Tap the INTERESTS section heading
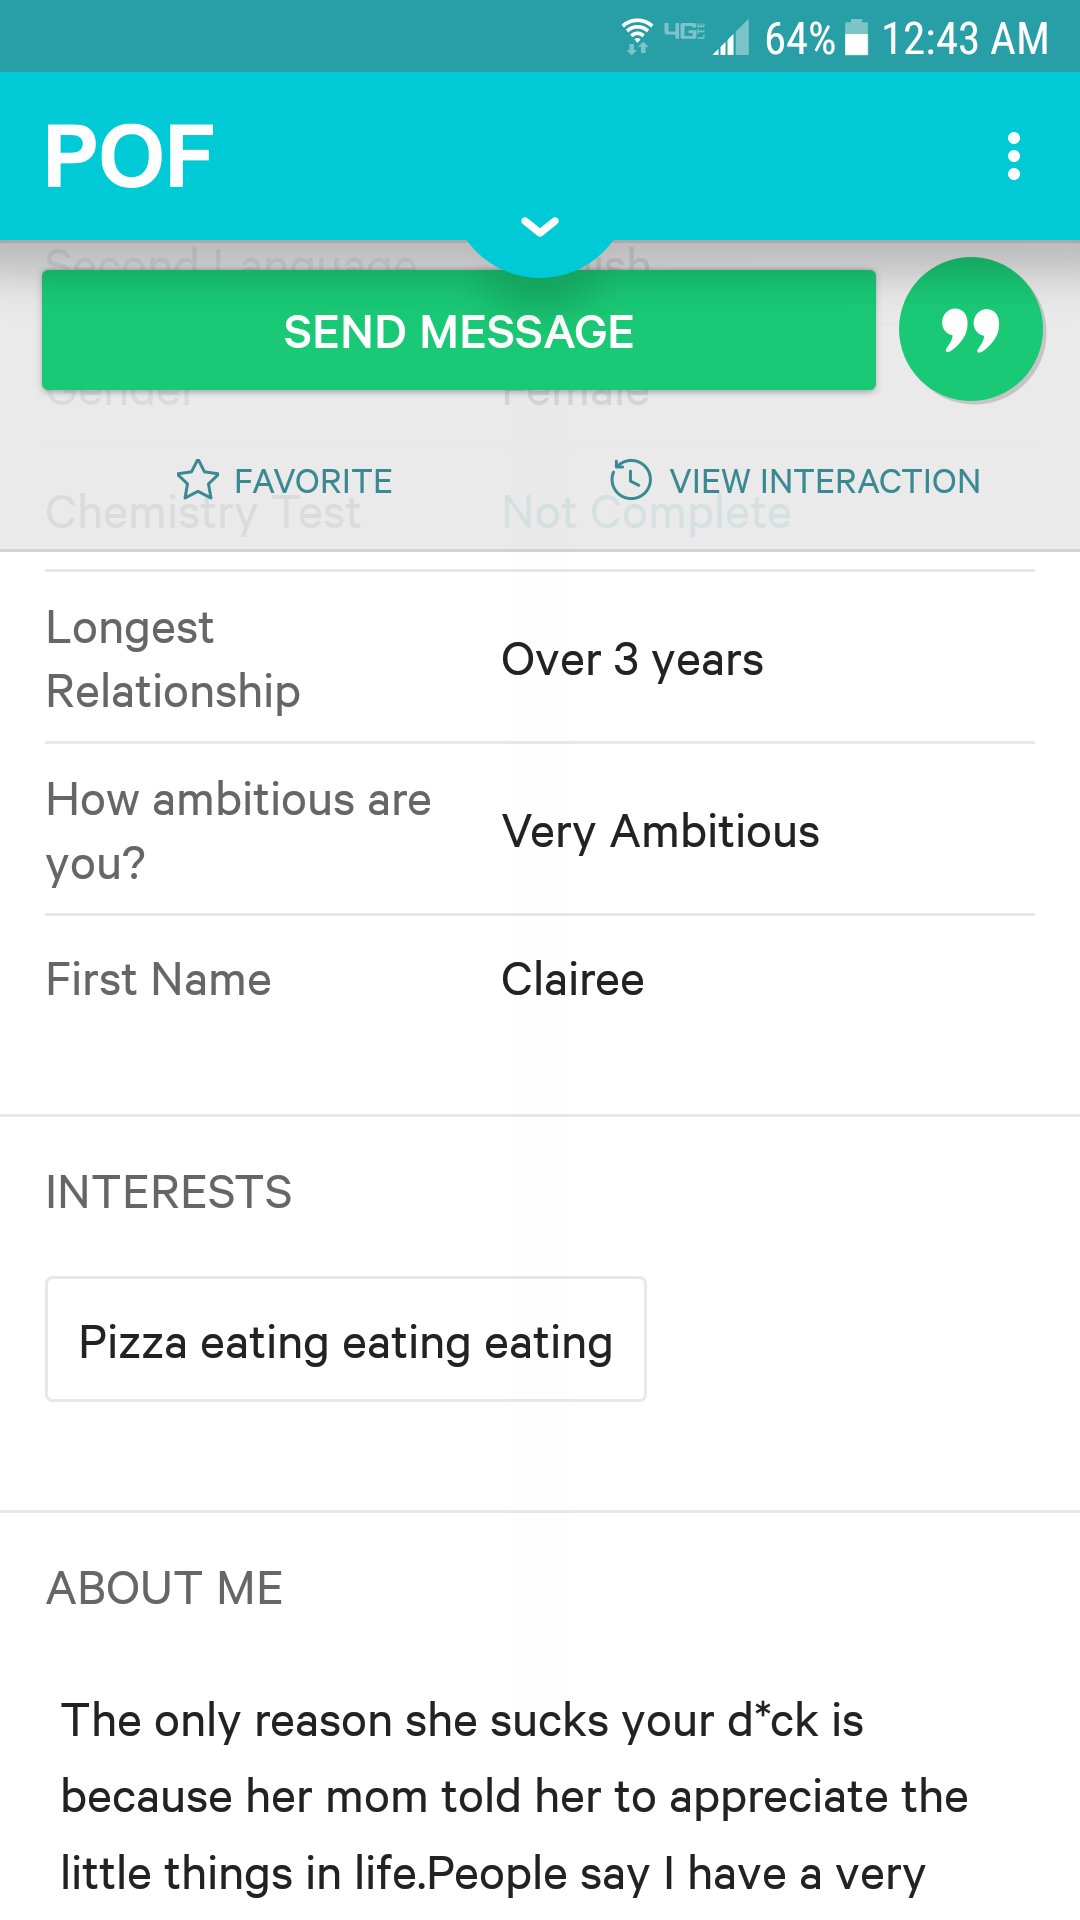1080x1920 pixels. tap(169, 1192)
